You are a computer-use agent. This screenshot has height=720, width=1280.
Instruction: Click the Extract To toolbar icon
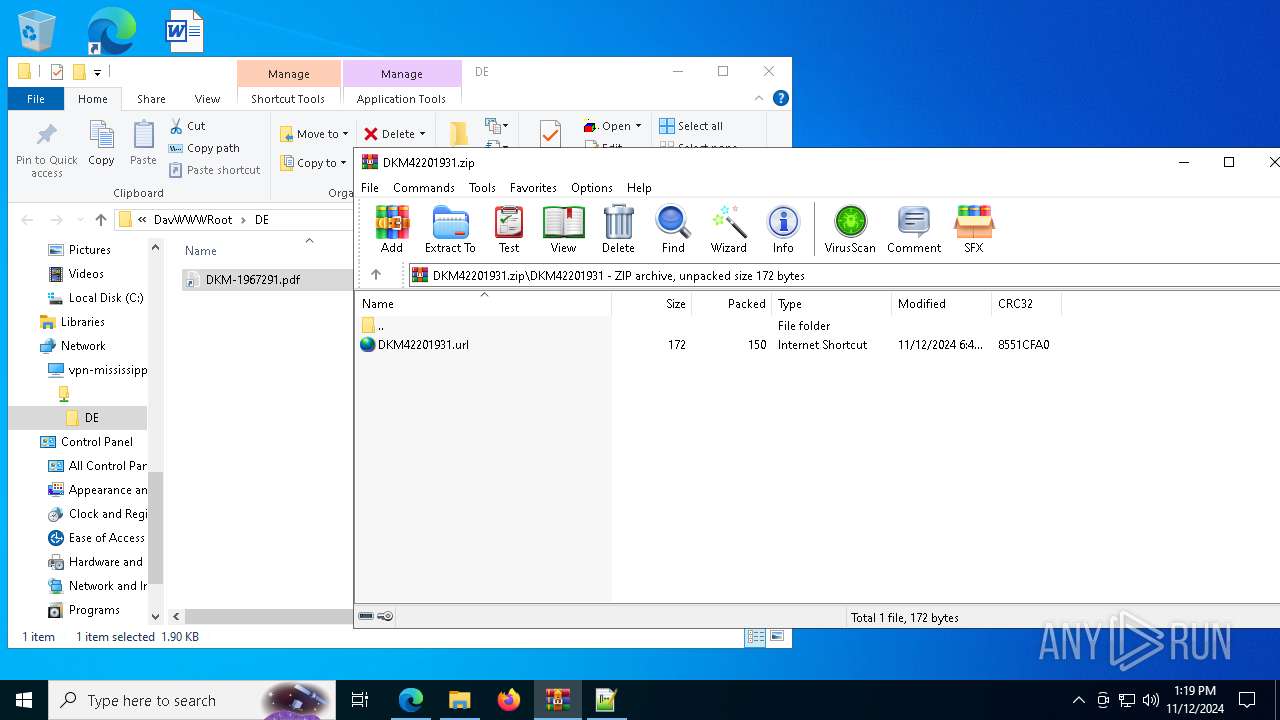click(450, 229)
